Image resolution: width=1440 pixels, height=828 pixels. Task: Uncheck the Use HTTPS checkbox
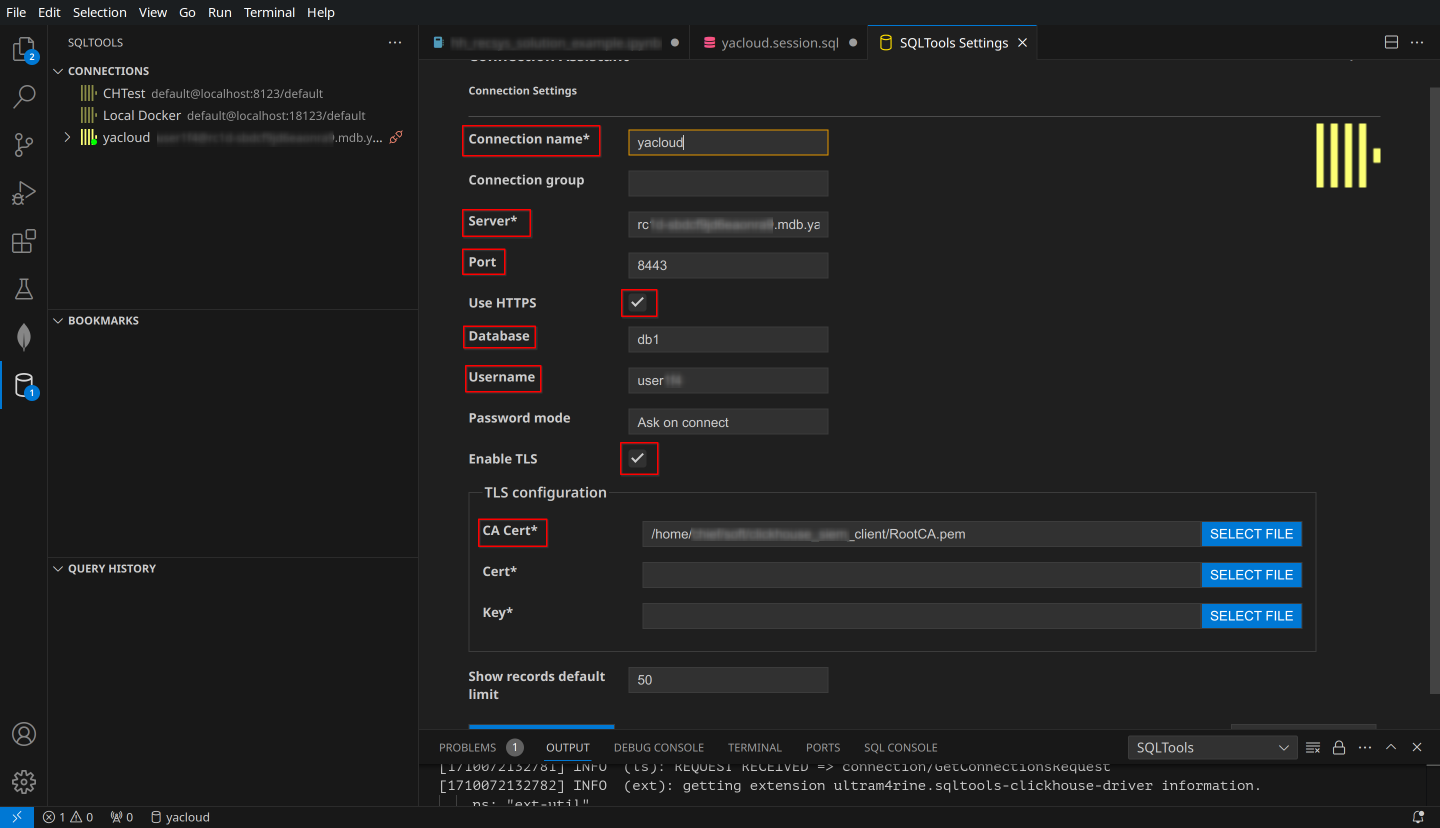638,302
